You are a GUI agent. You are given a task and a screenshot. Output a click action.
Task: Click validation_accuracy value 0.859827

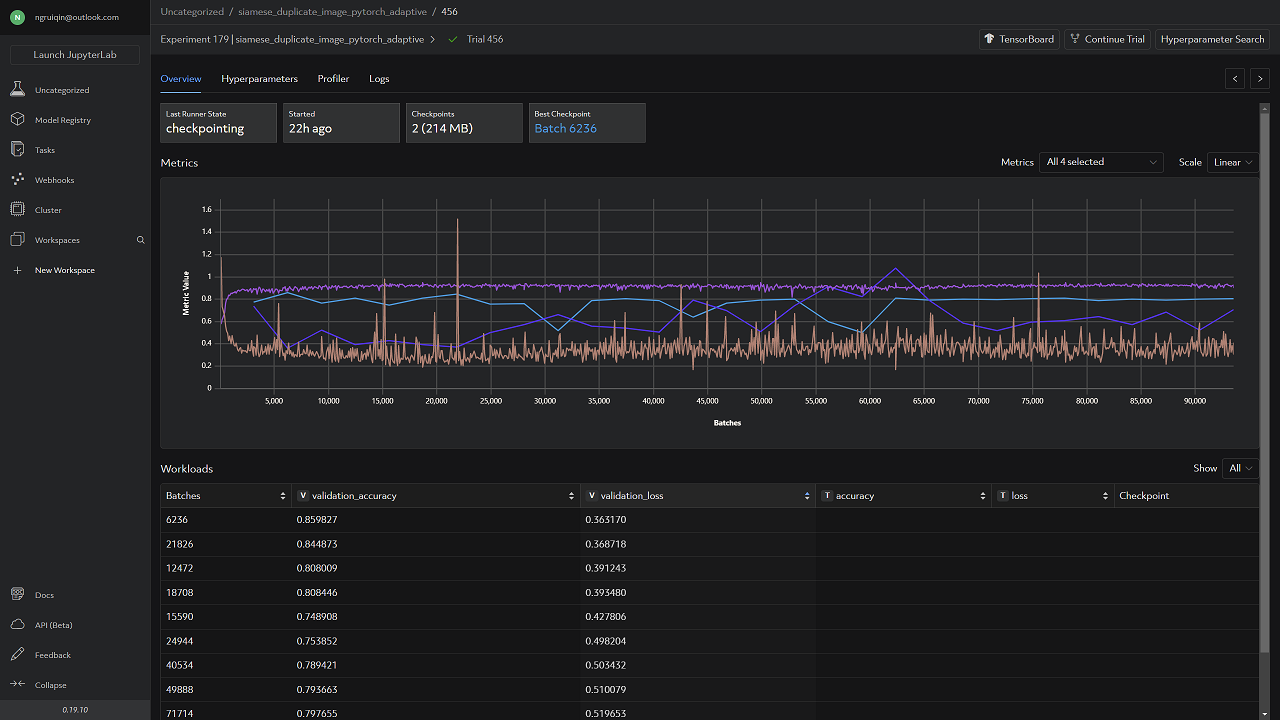click(317, 520)
